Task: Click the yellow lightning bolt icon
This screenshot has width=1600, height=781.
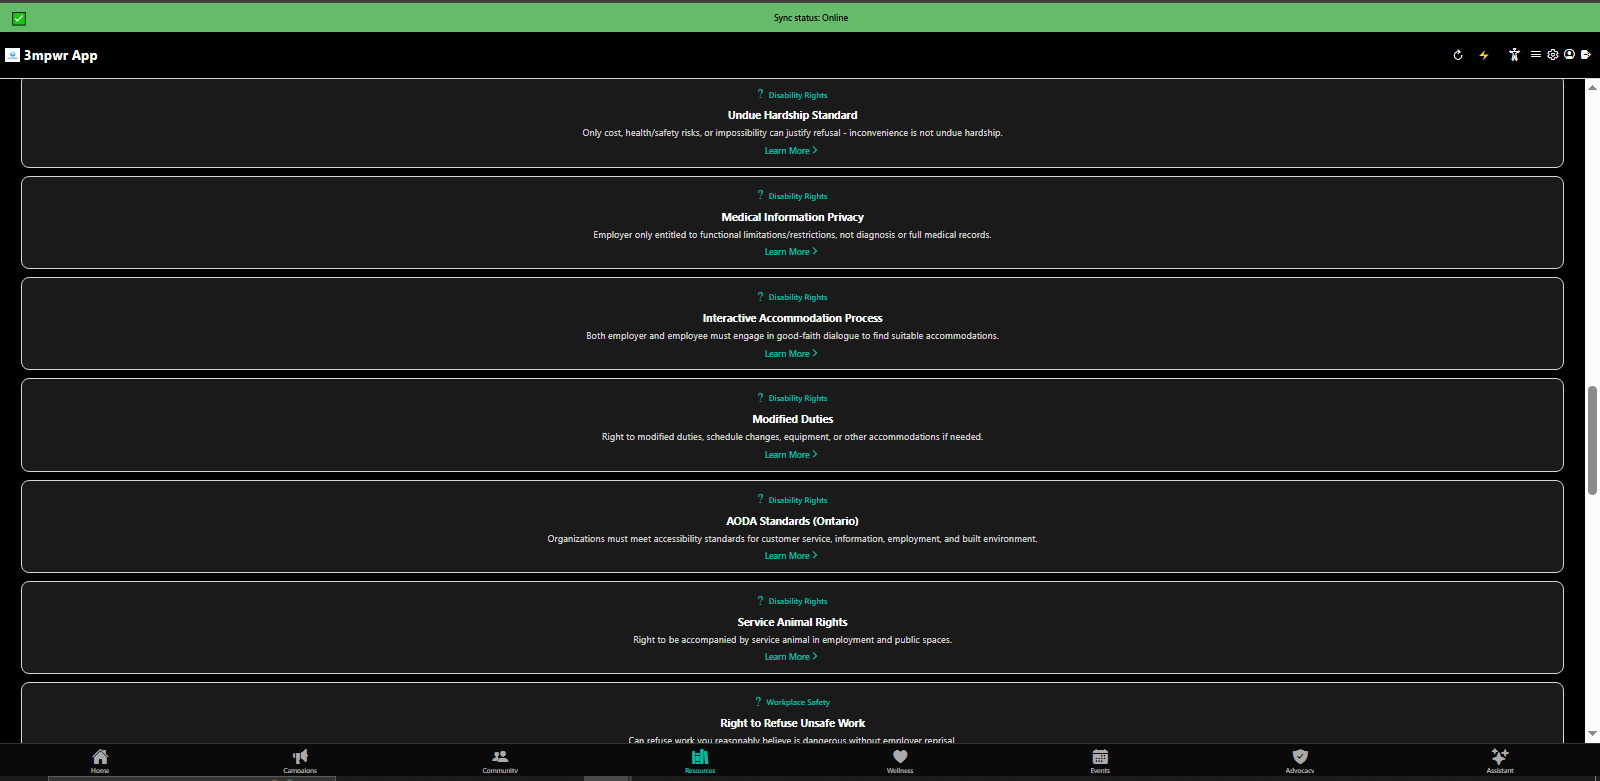Action: [x=1484, y=55]
